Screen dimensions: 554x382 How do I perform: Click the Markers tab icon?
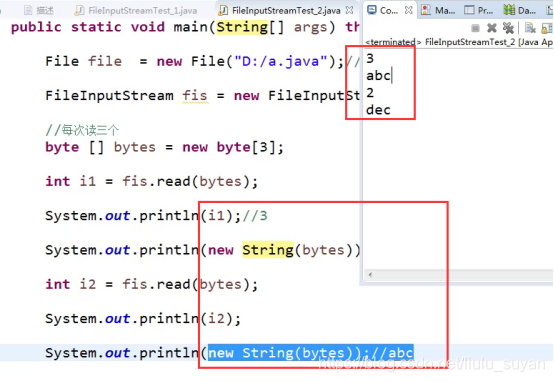click(426, 10)
